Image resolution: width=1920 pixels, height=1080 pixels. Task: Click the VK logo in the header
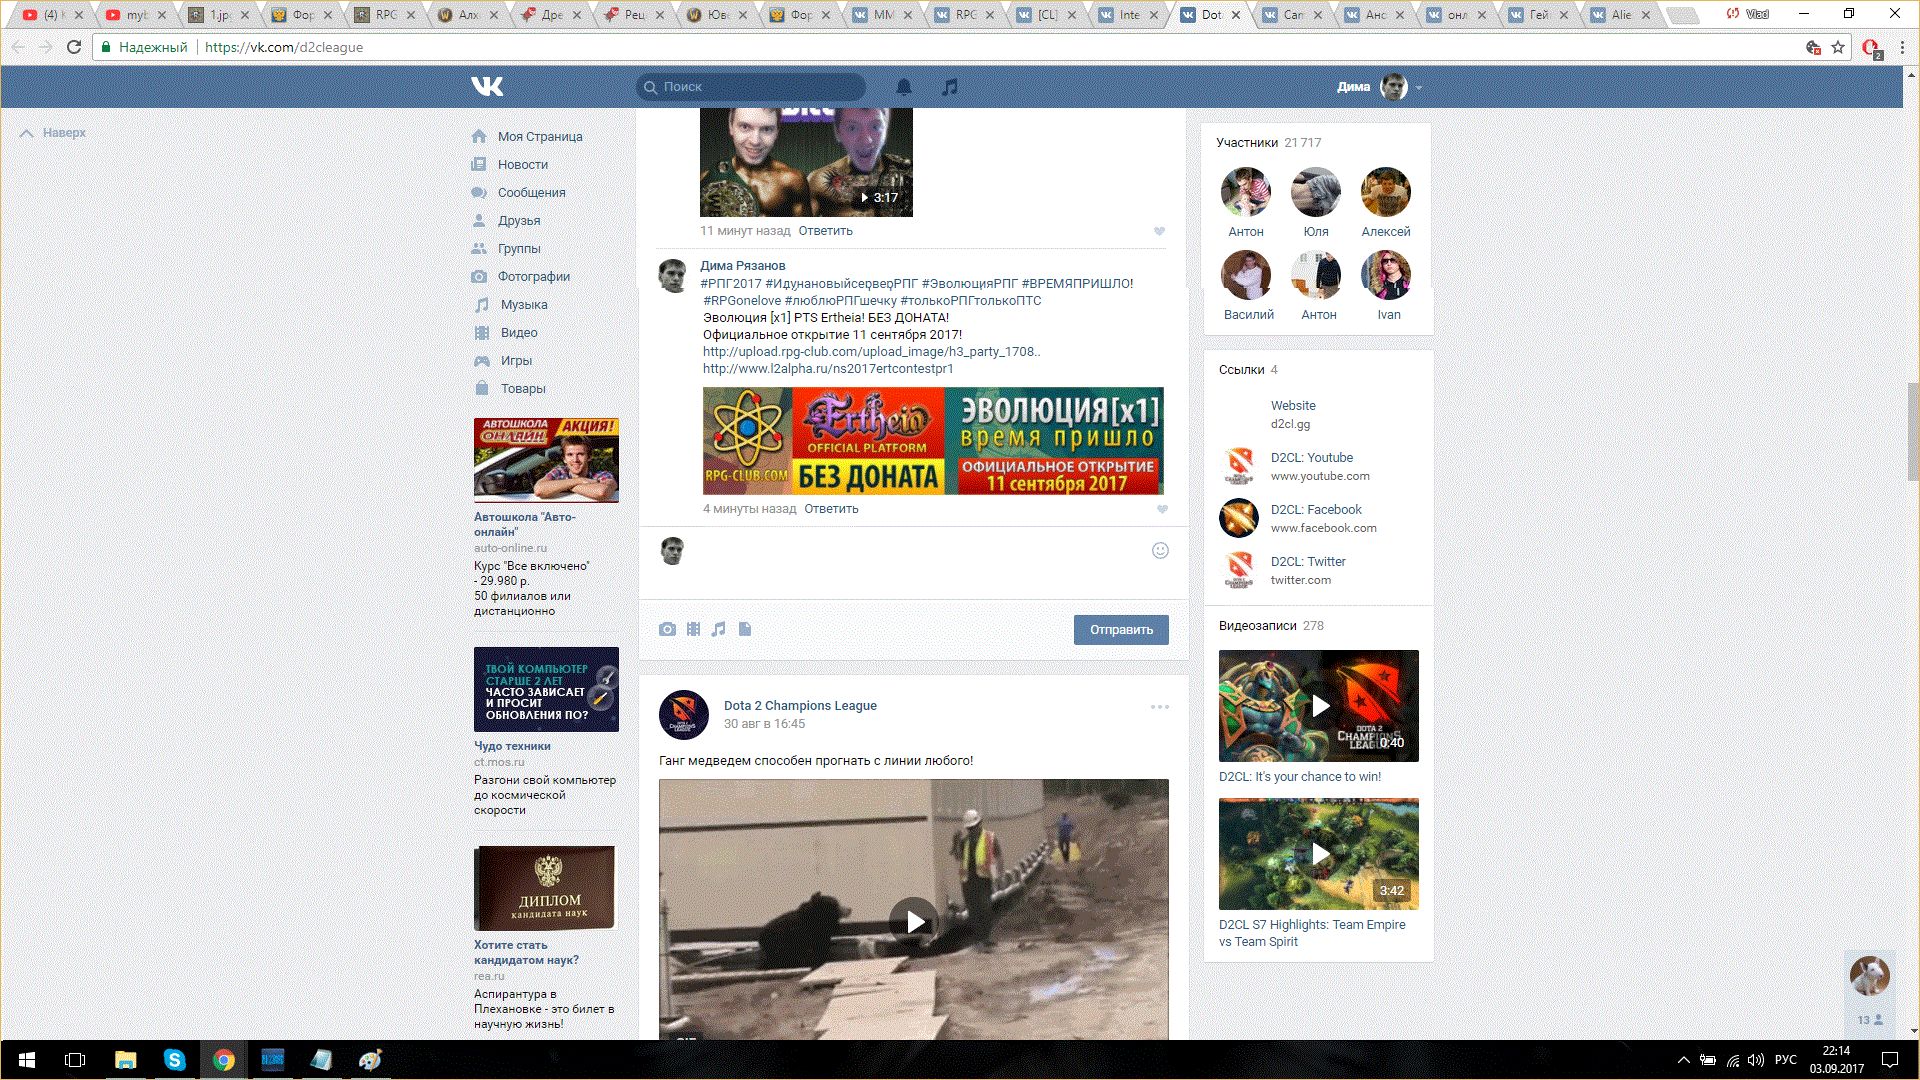(487, 87)
